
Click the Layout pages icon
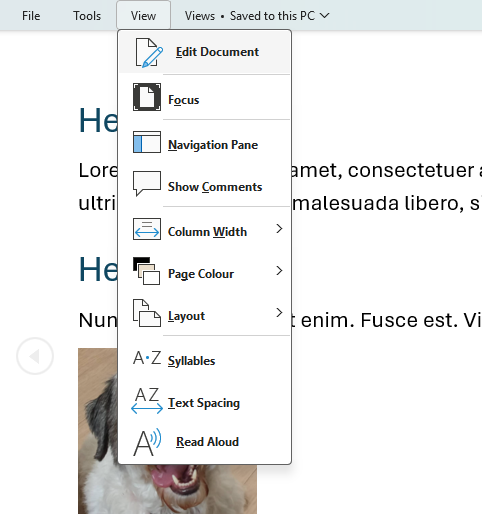pos(147,313)
